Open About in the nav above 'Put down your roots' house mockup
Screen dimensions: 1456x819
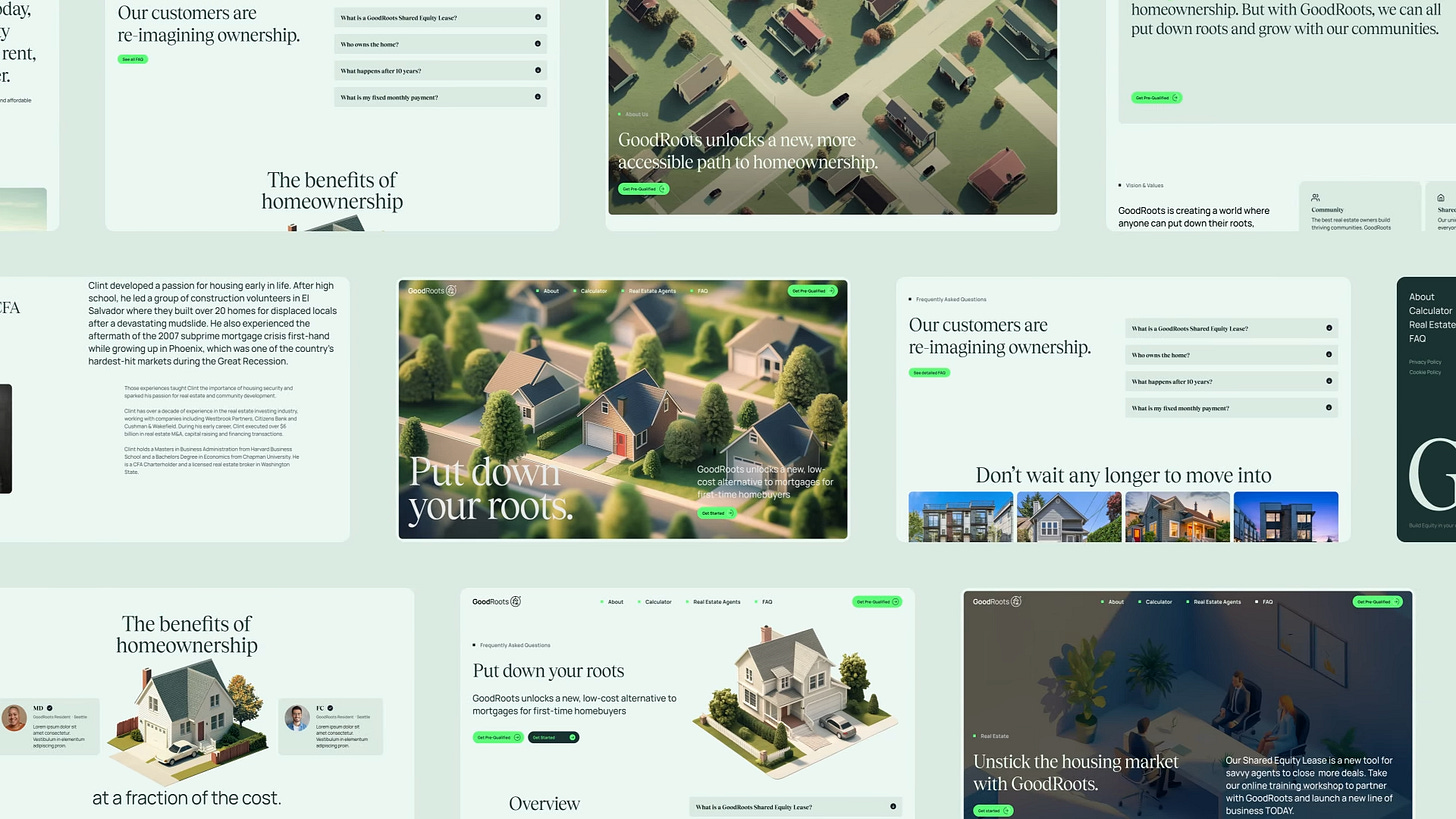tap(615, 602)
